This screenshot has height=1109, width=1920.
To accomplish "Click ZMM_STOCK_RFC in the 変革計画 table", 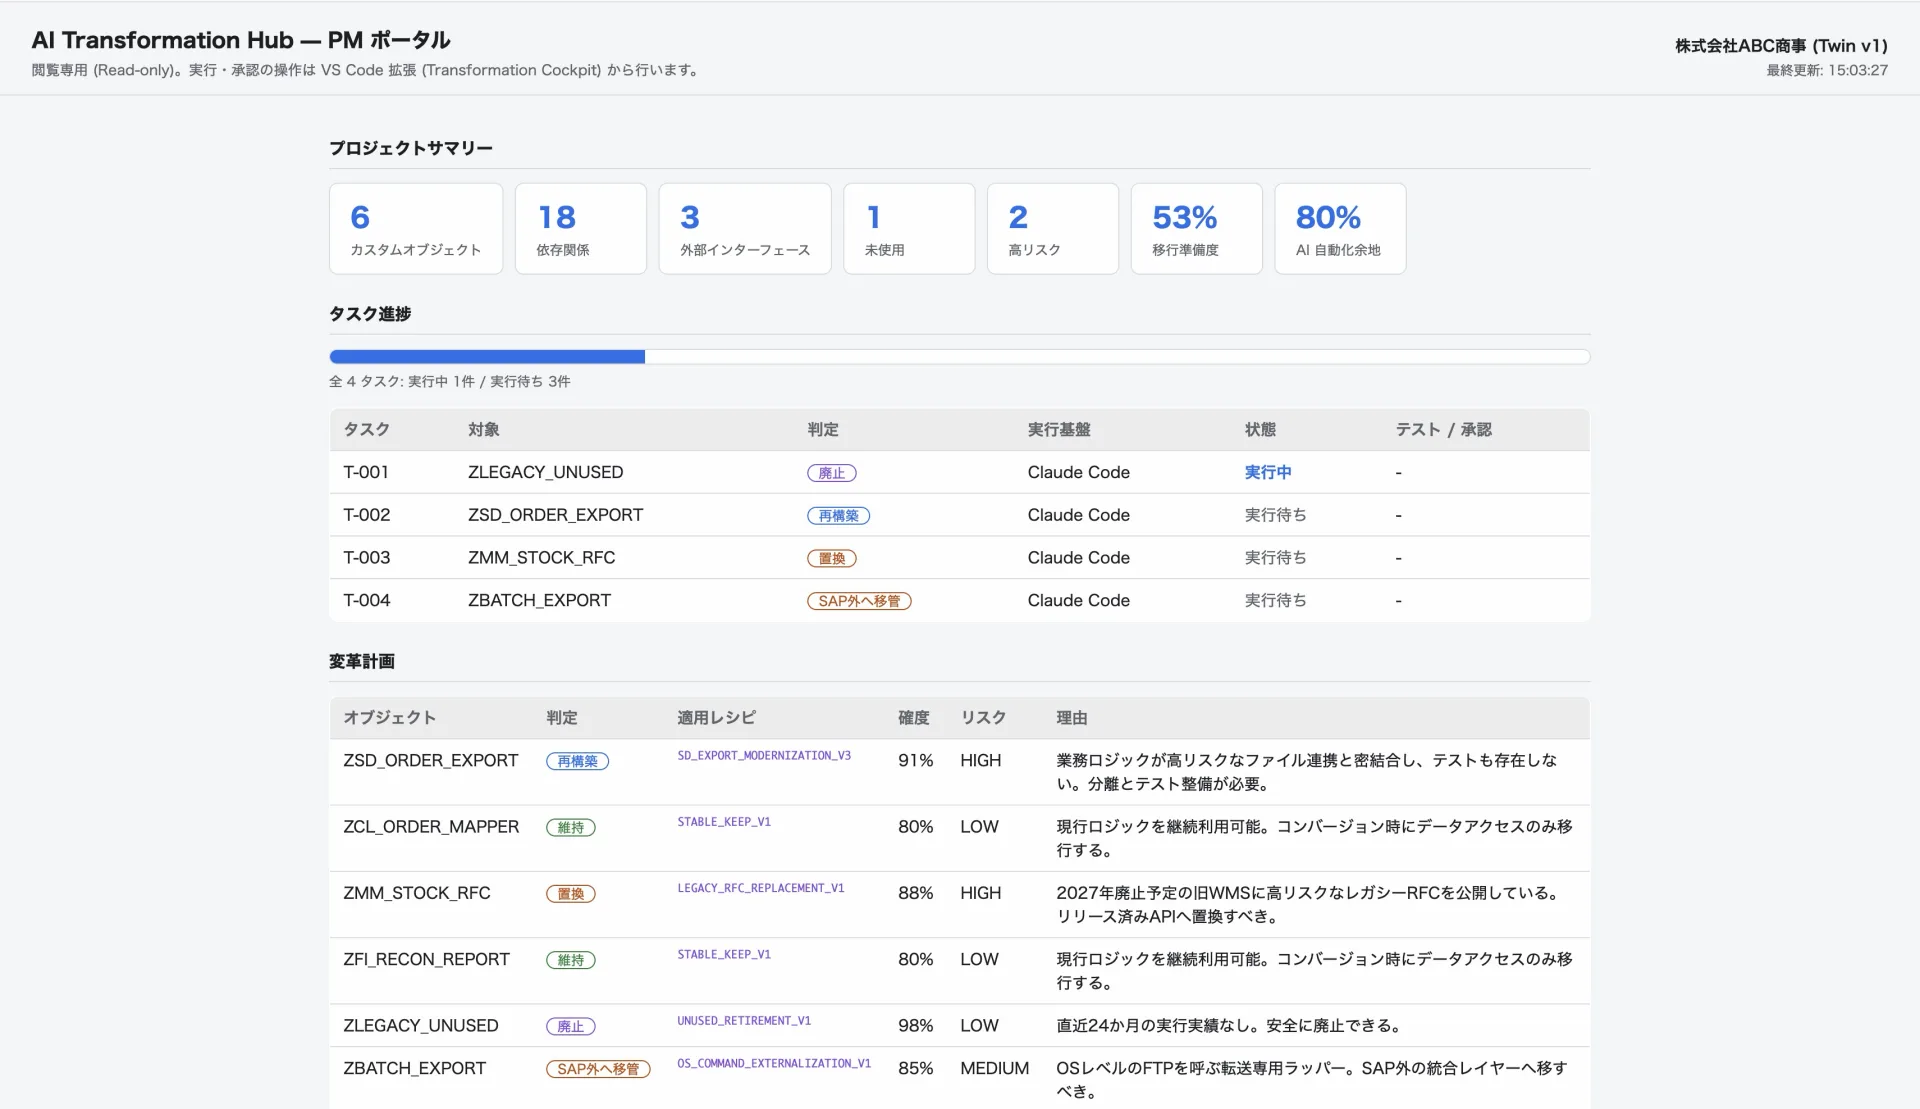I will click(417, 893).
